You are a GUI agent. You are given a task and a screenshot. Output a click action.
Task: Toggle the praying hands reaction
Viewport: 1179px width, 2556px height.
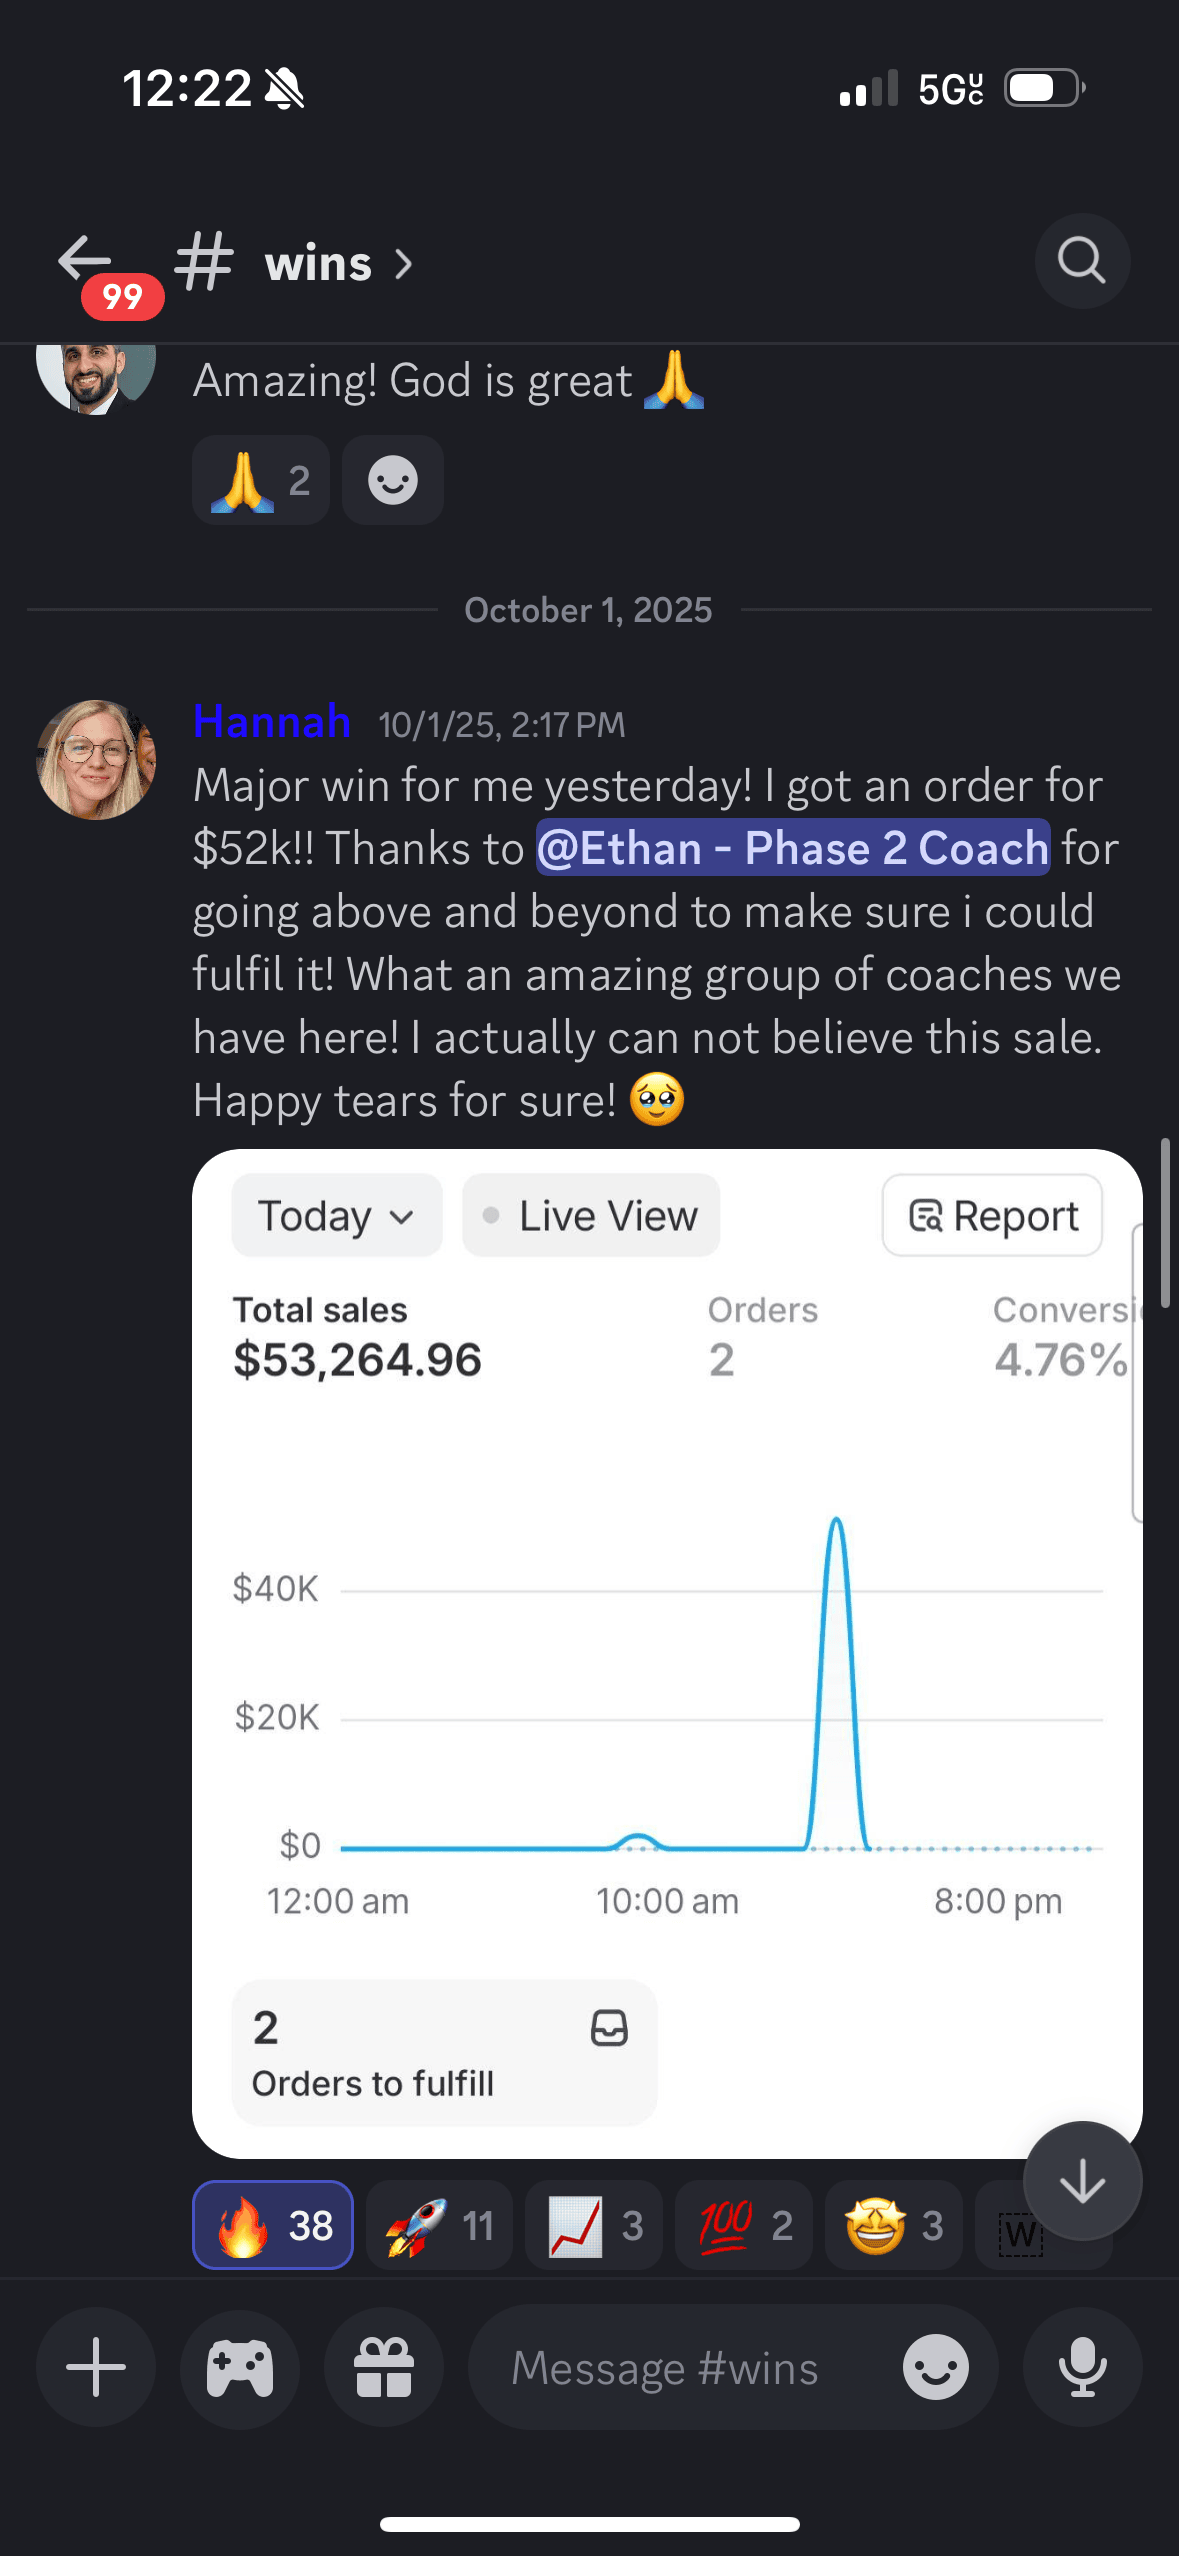point(260,481)
